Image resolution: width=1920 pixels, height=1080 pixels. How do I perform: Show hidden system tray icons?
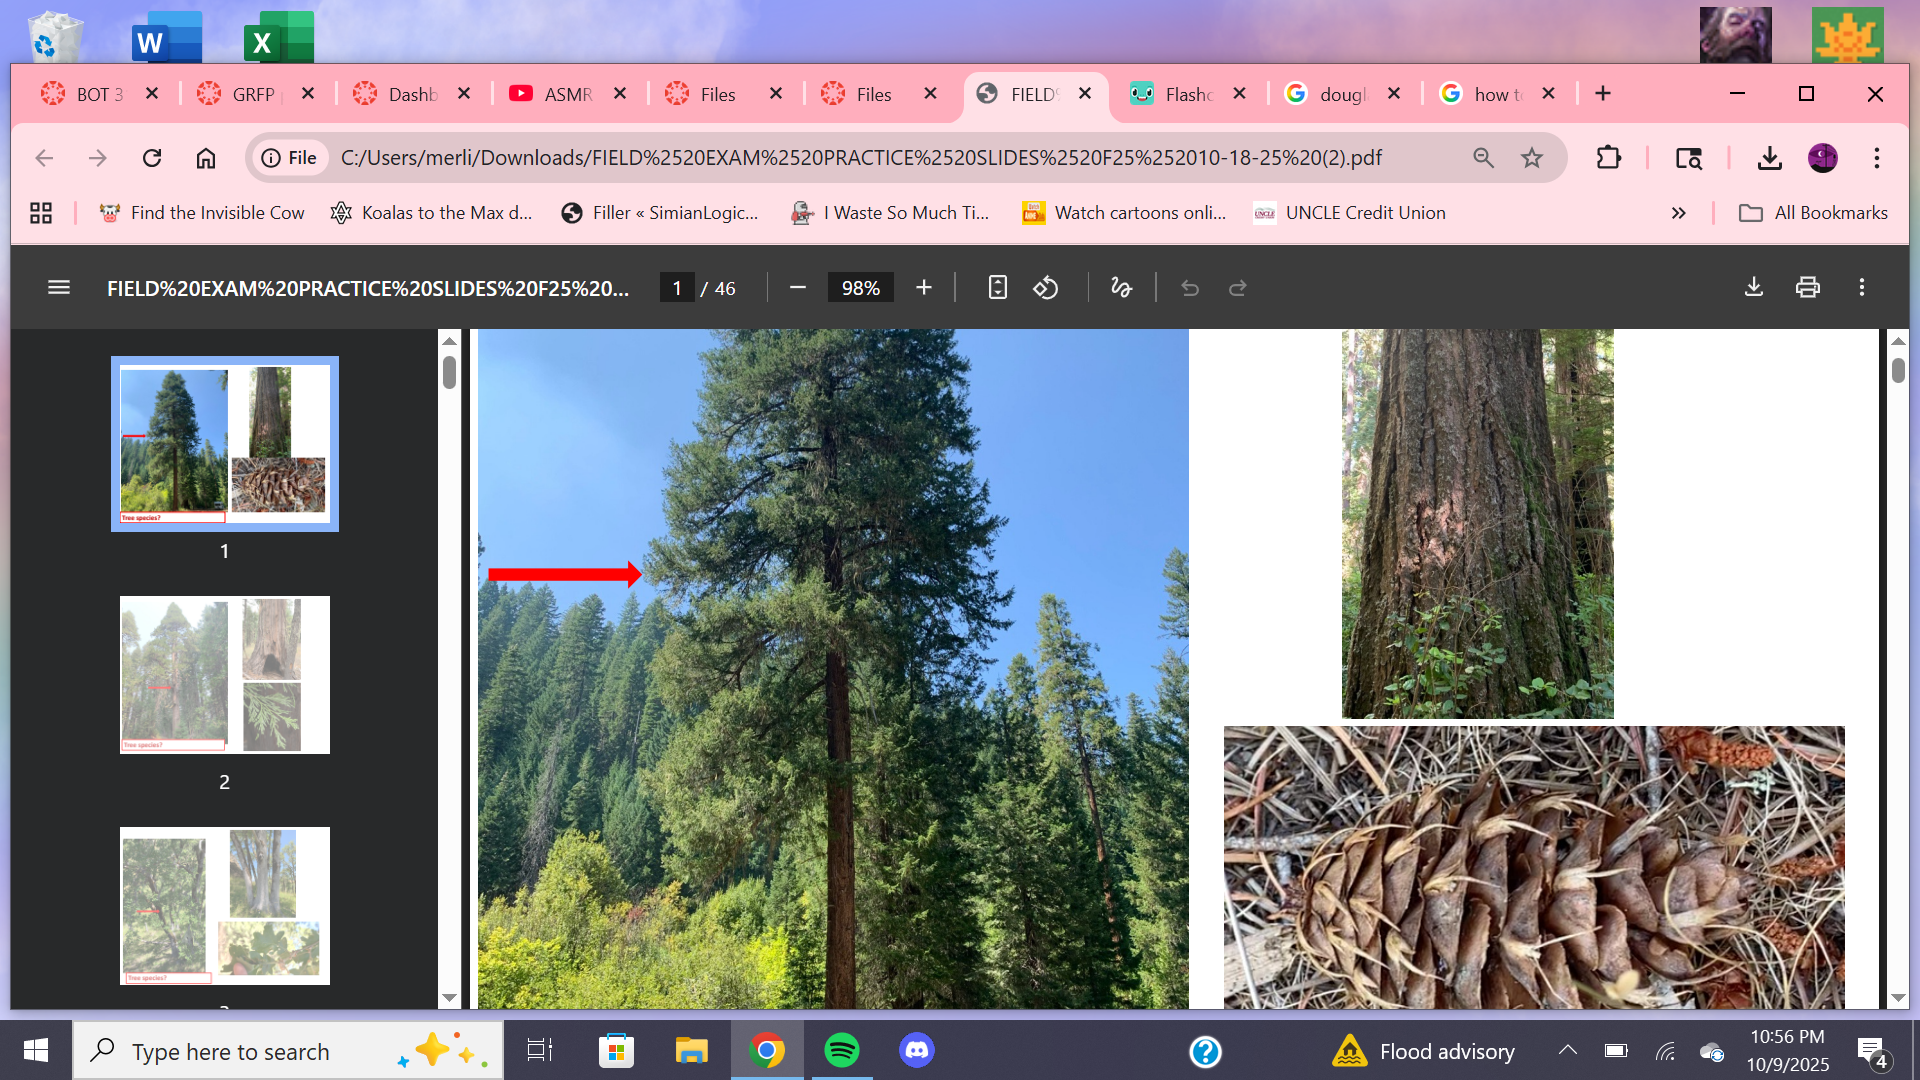[1567, 1051]
